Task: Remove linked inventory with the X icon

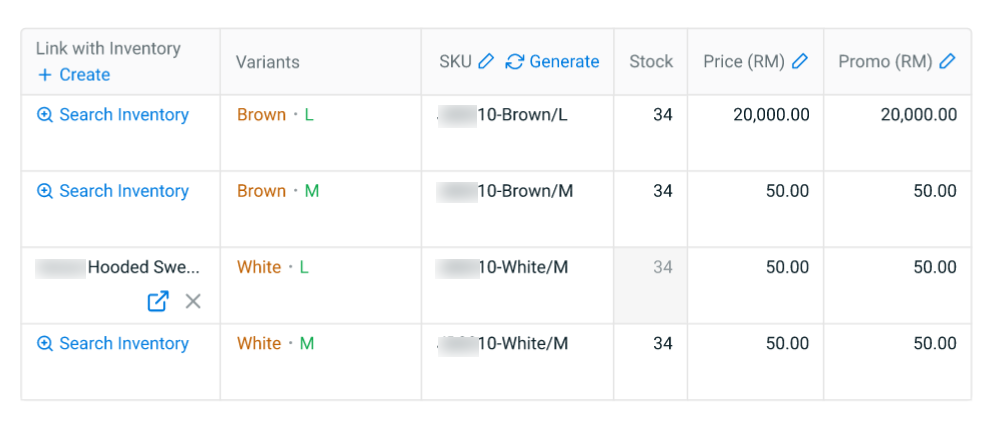Action: click(x=193, y=301)
